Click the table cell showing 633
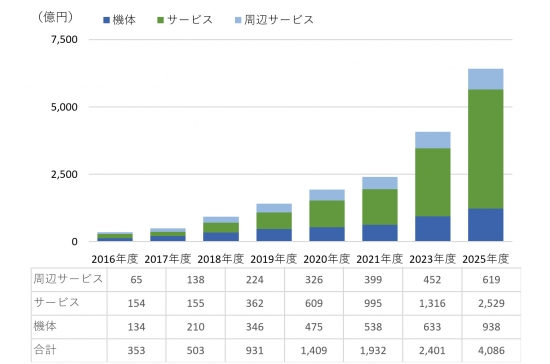This screenshot has width=550, height=364. pyautogui.click(x=432, y=327)
